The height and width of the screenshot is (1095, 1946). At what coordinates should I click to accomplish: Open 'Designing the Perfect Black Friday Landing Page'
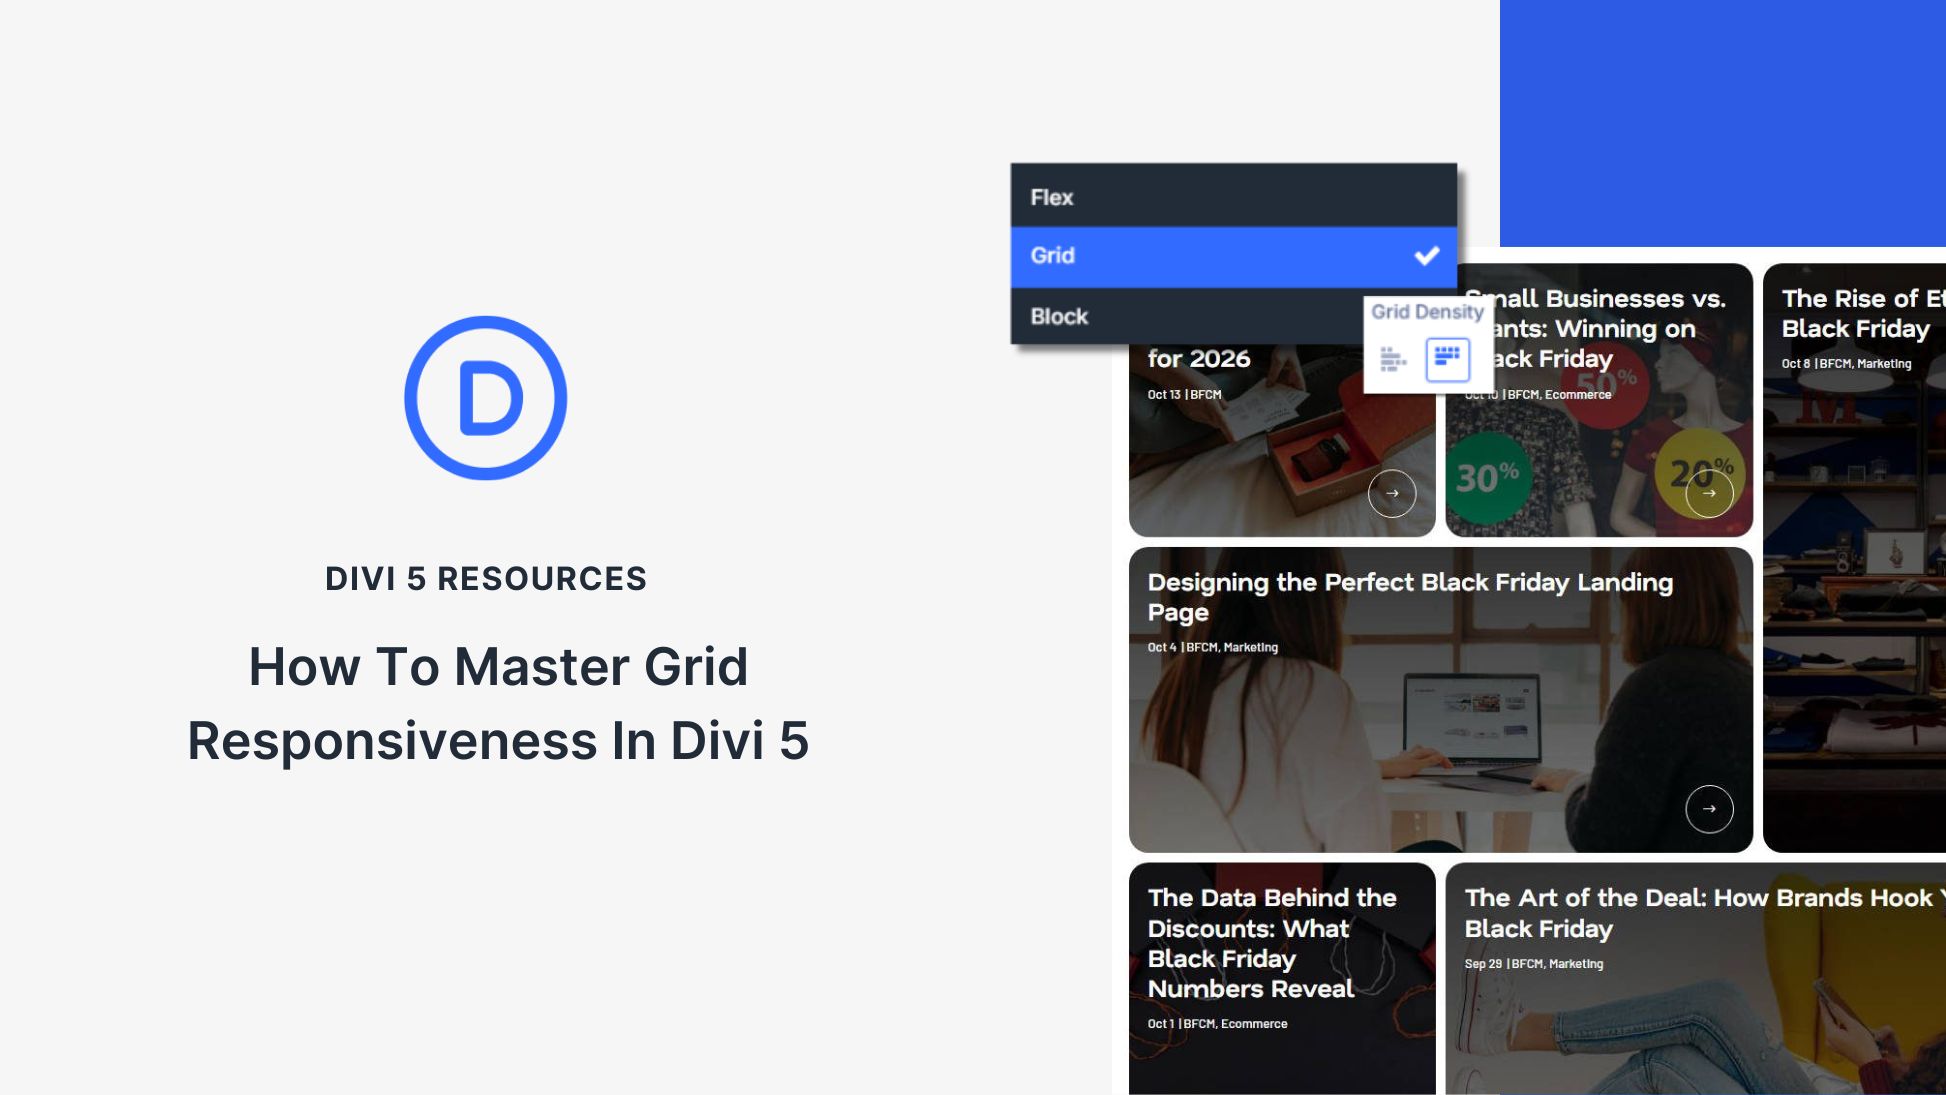click(1409, 597)
